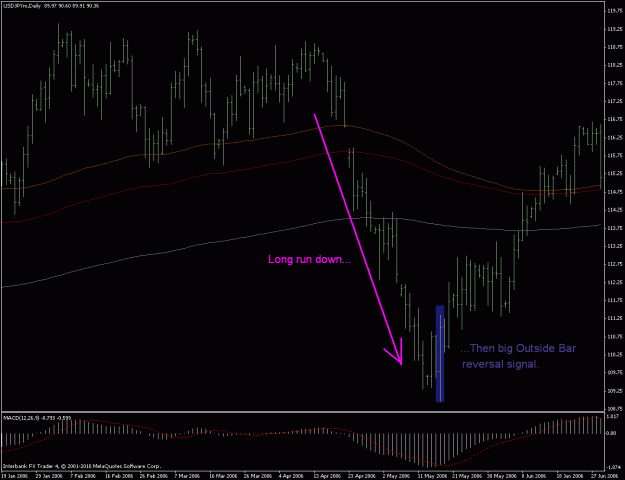Click the 113.25 price scale label

tap(615, 246)
